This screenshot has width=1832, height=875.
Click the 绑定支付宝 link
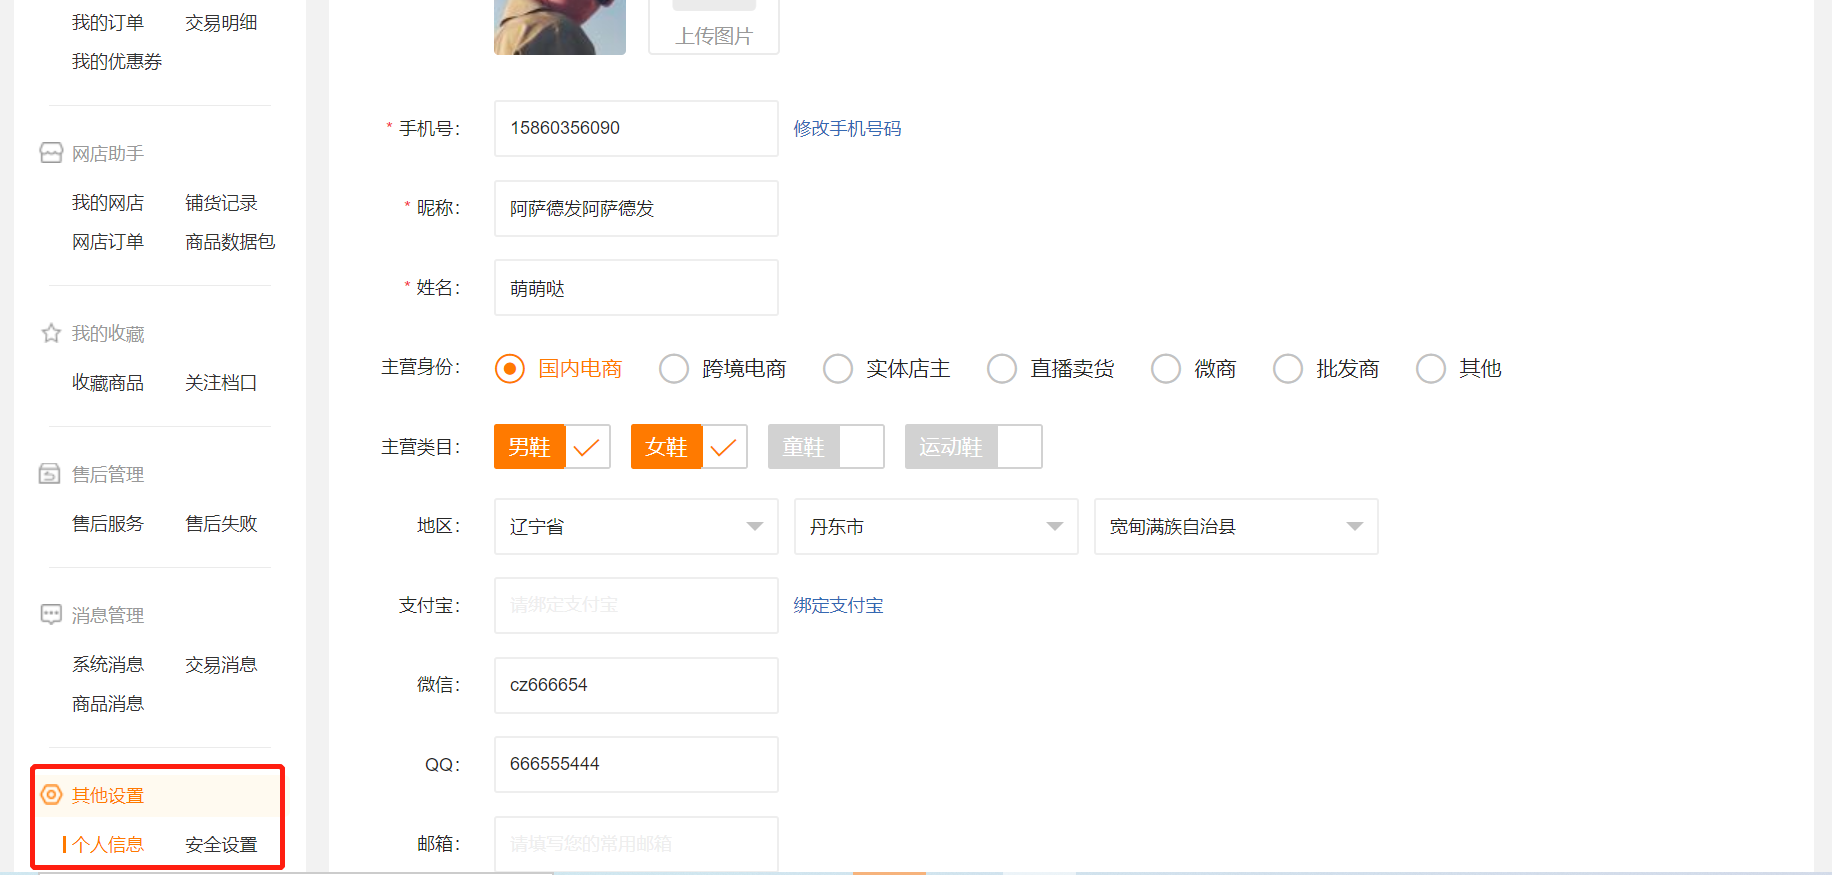[838, 606]
